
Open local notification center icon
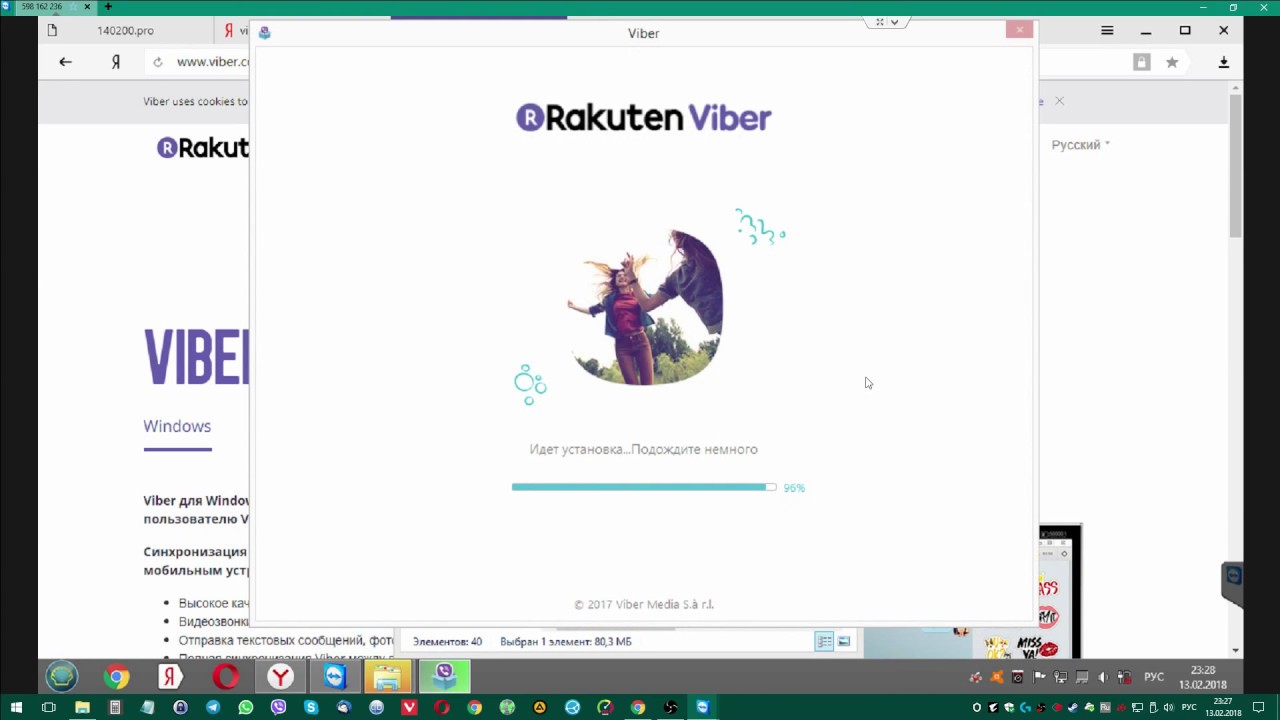(1259, 708)
